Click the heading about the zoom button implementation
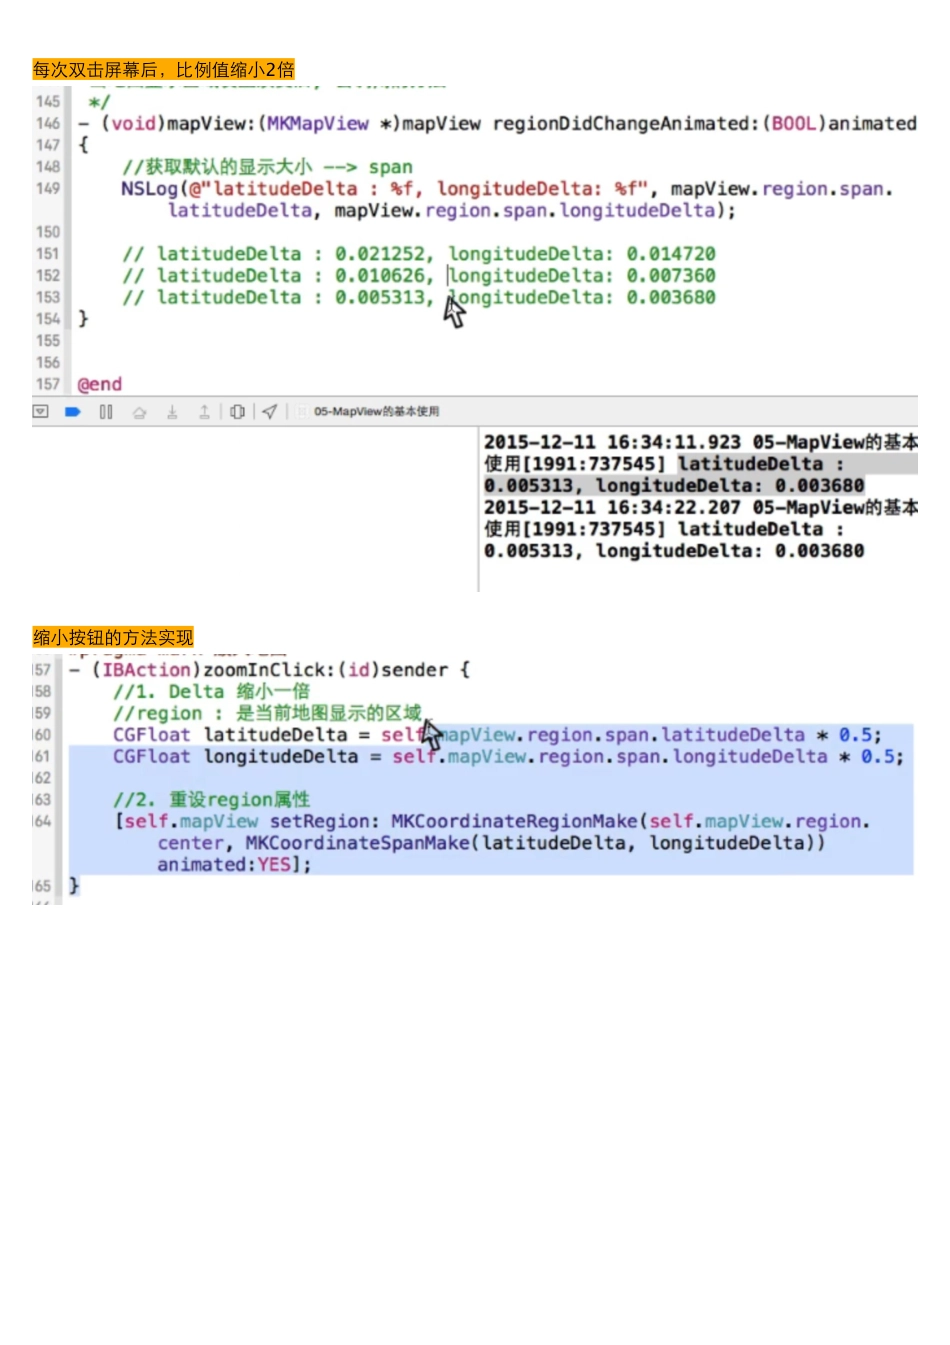The width and height of the screenshot is (950, 1345). (113, 637)
